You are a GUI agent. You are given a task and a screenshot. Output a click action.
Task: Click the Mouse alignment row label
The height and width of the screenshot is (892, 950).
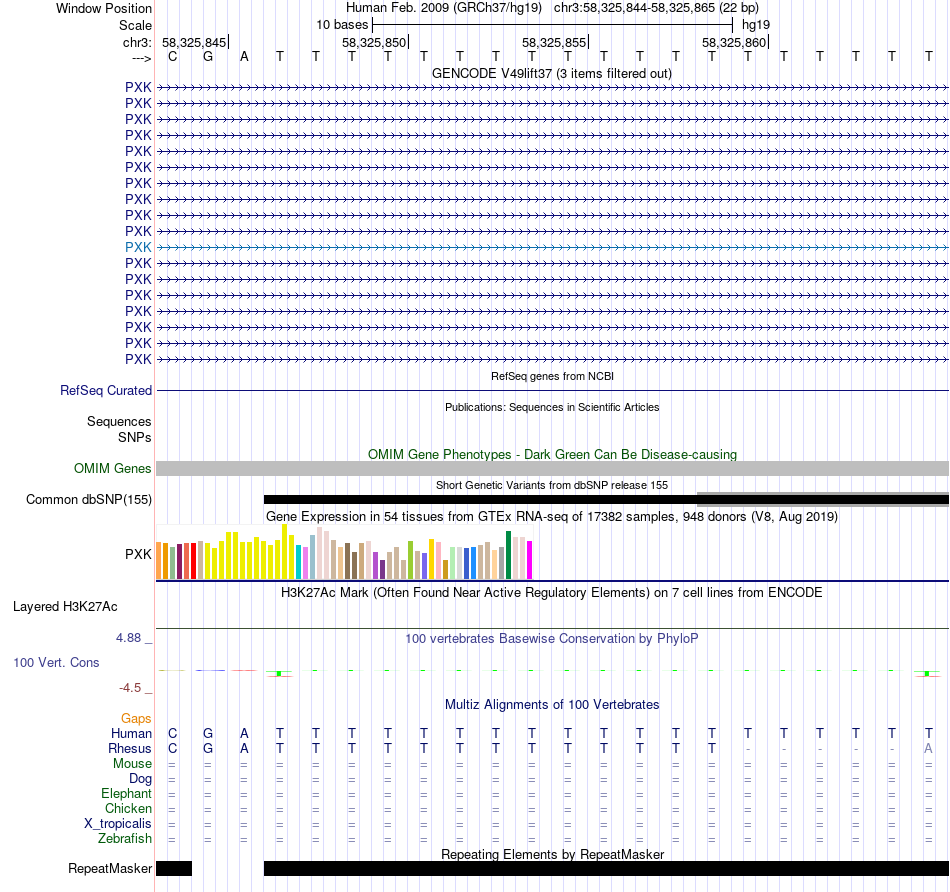(132, 764)
